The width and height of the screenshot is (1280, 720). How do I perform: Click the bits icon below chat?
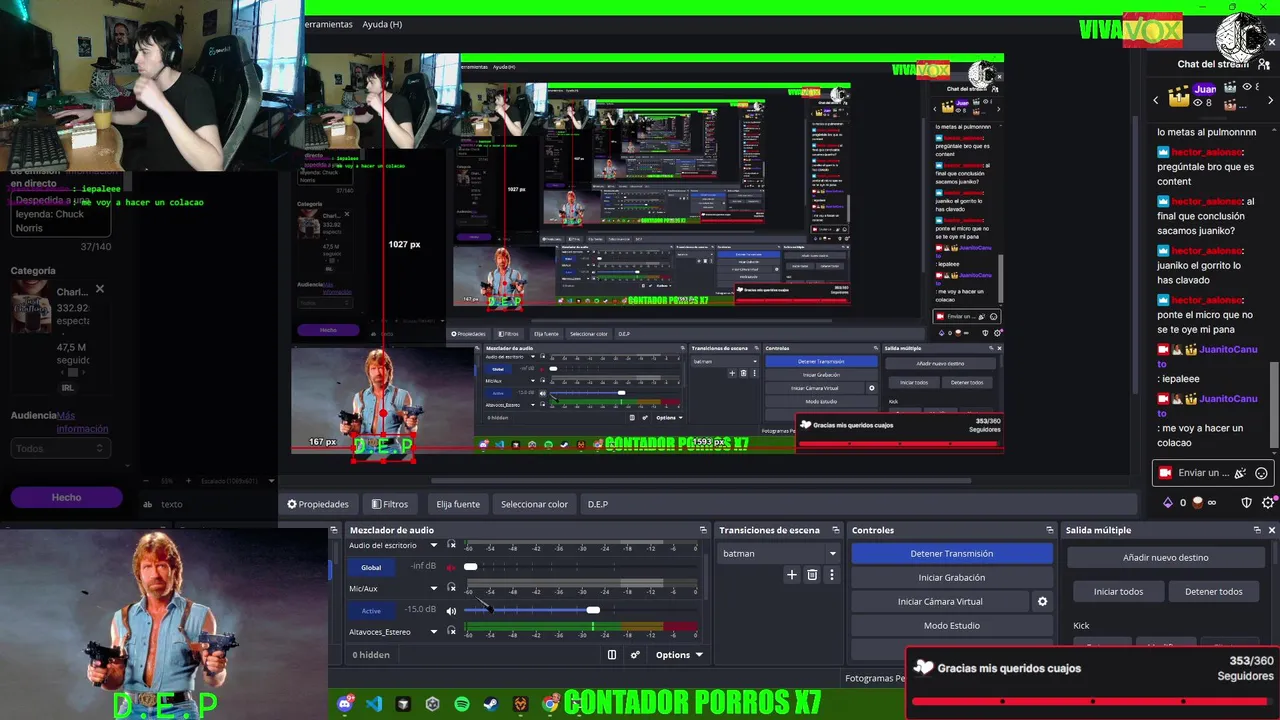point(1167,503)
